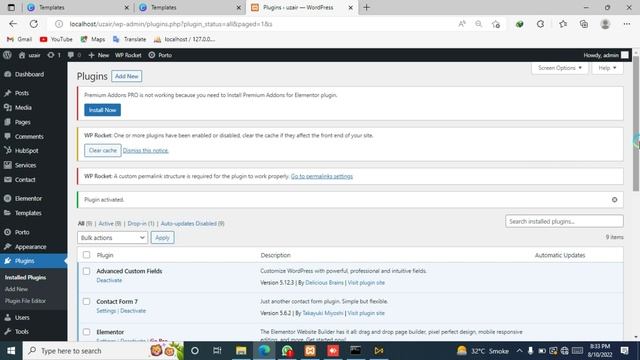This screenshot has height=360, width=640.
Task: Open Add New in Plugins submenu
Action: pos(16,289)
